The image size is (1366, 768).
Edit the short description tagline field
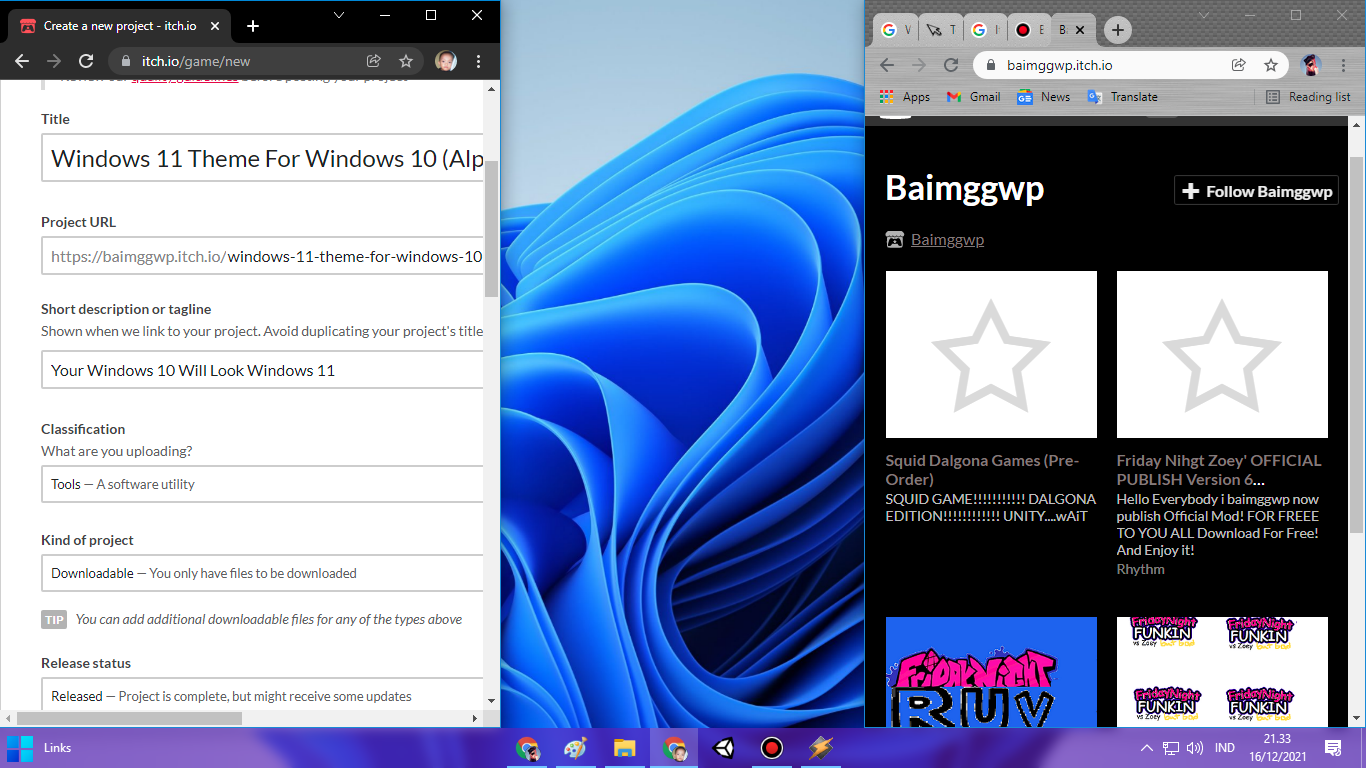tap(263, 370)
